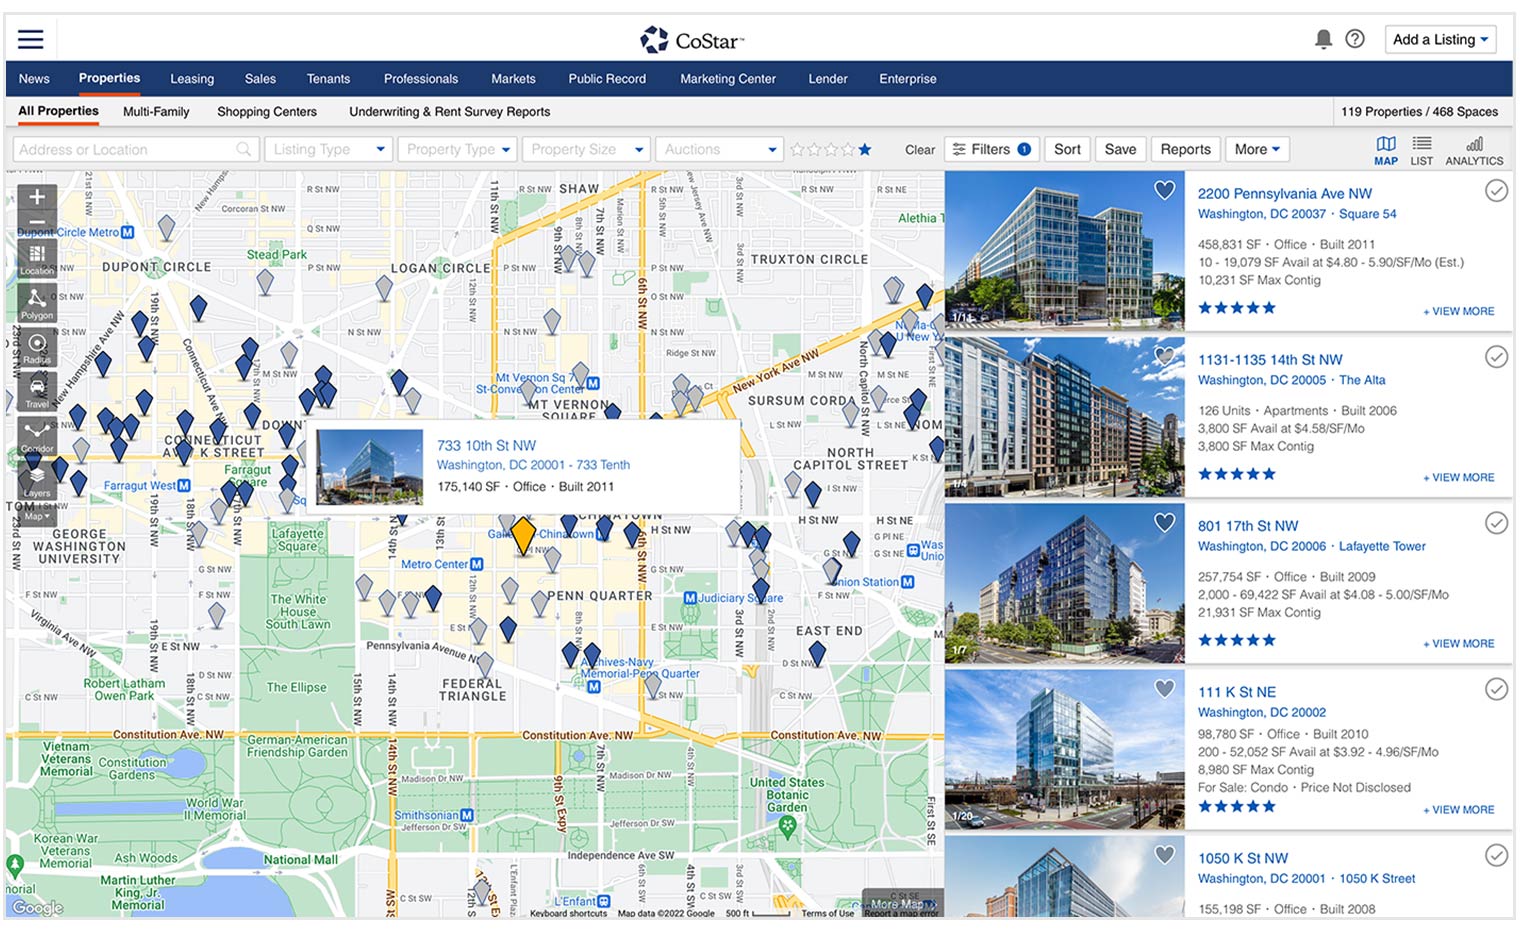The image size is (1520, 930).
Task: Select checkmark for 2200 Pennsylvania Ave NW
Action: [x=1495, y=191]
